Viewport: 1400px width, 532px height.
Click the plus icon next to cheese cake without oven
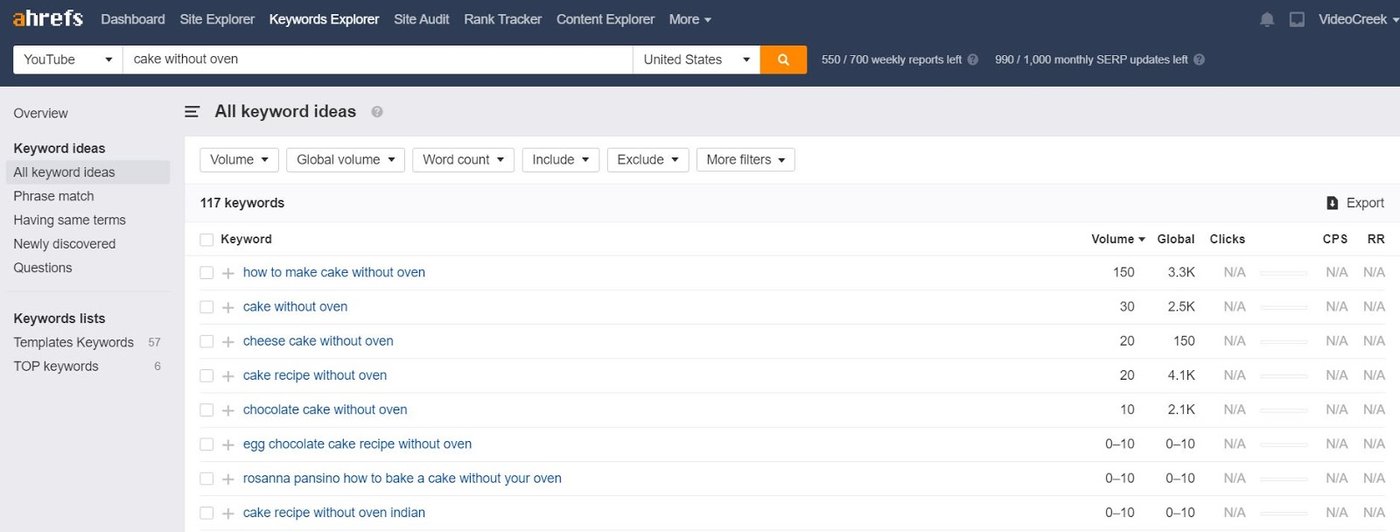228,342
